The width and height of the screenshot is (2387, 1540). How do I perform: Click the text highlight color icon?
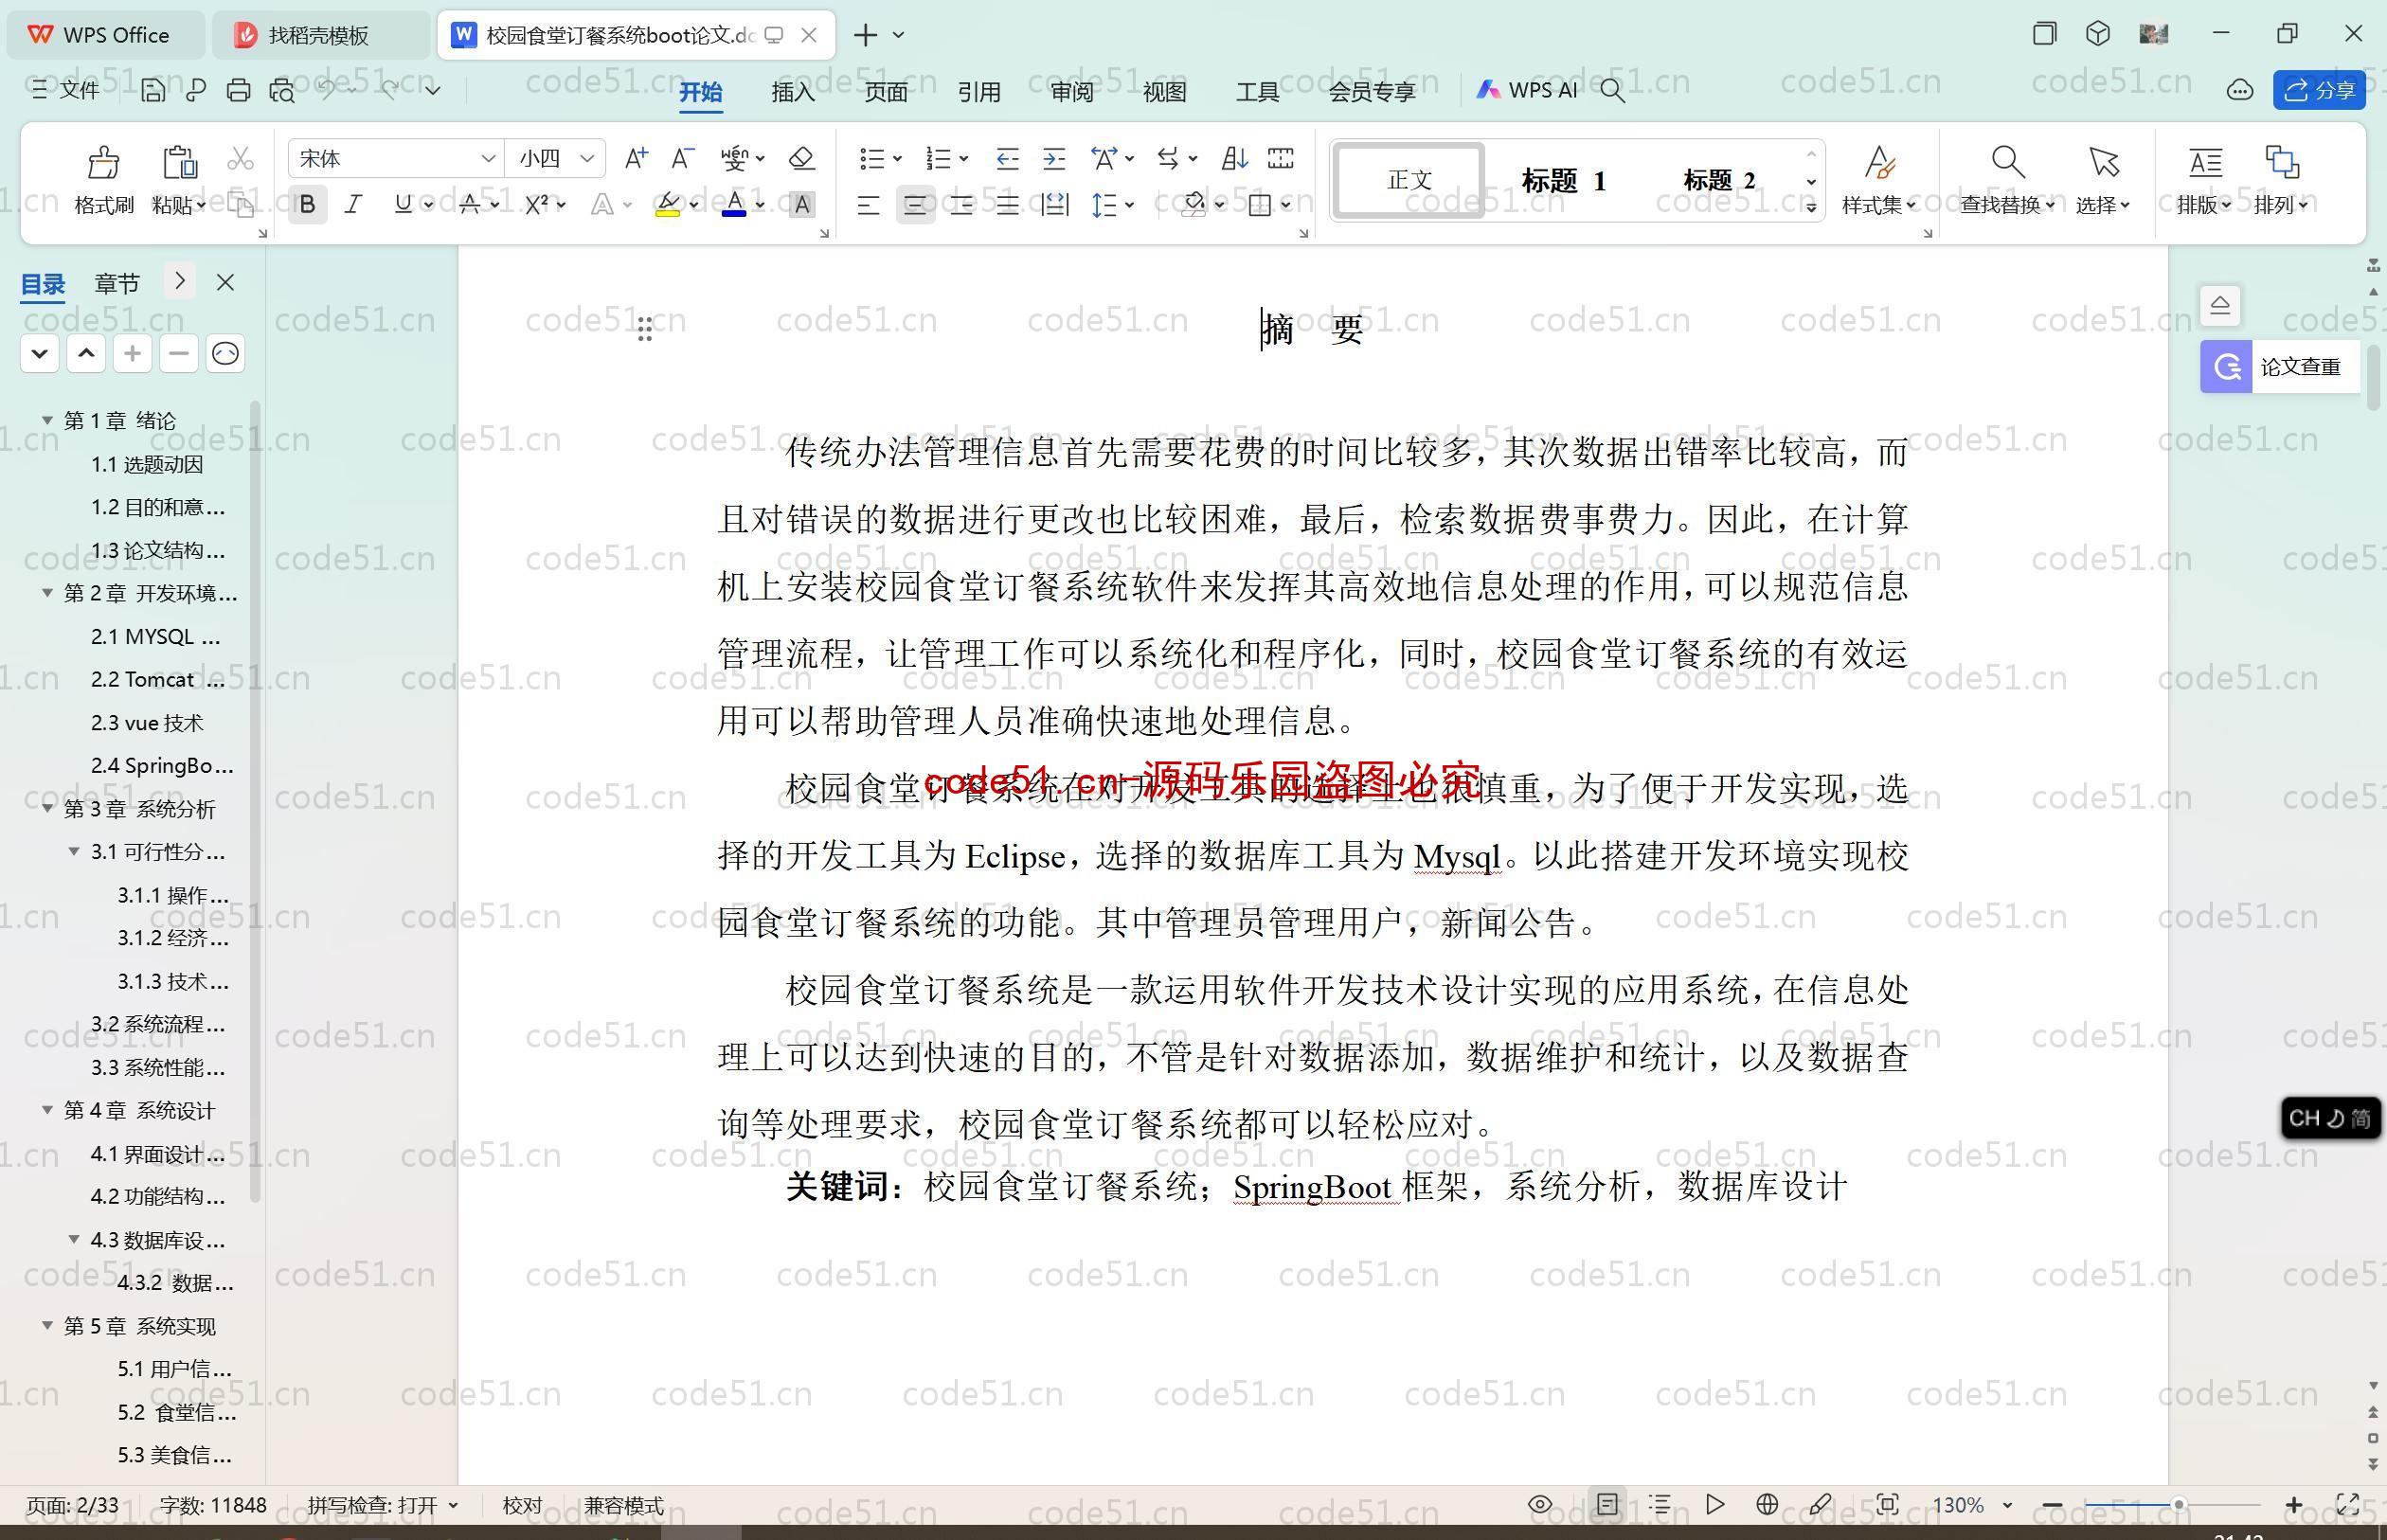(668, 206)
